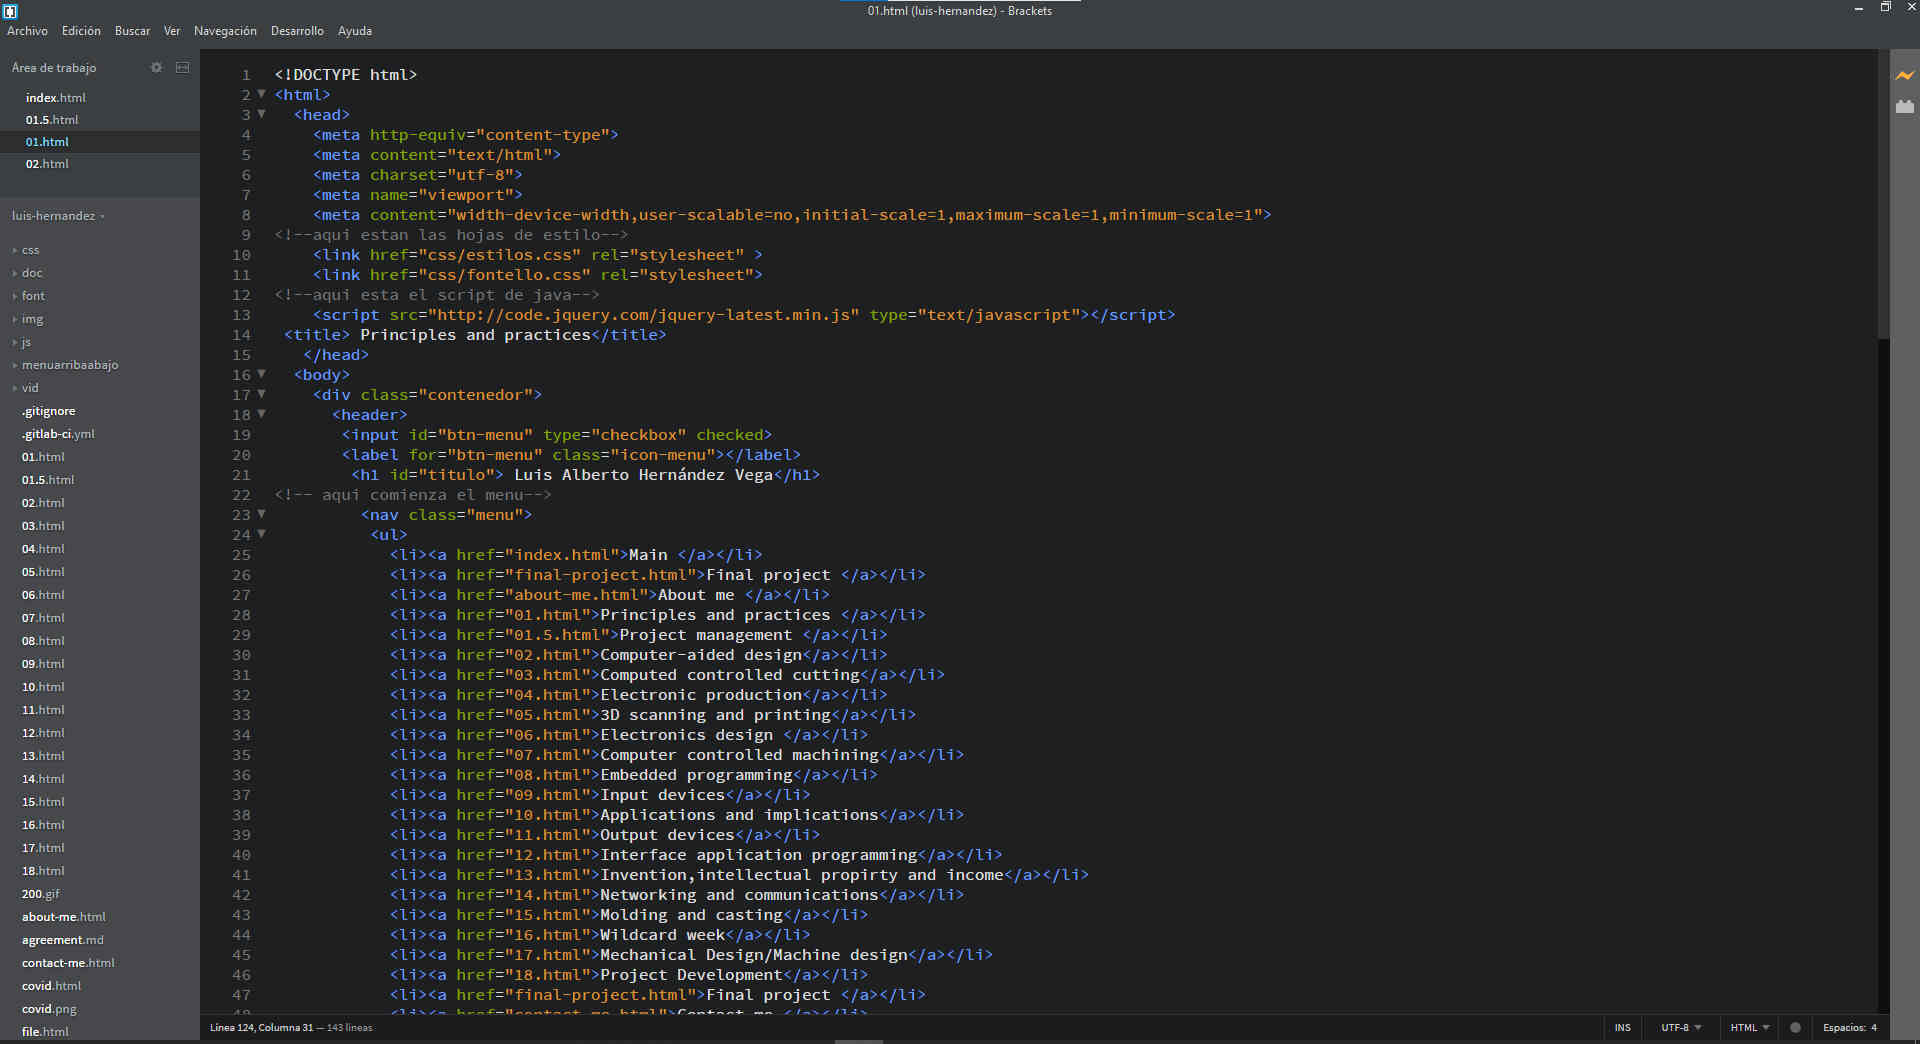Viewport: 1920px width, 1044px height.
Task: Click line number 13 in gutter
Action: click(x=241, y=315)
